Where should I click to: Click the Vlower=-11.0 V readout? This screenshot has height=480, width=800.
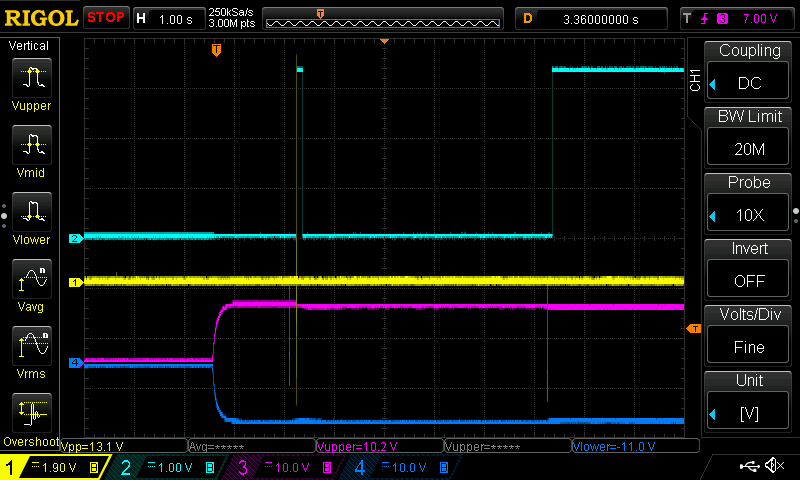(636, 446)
